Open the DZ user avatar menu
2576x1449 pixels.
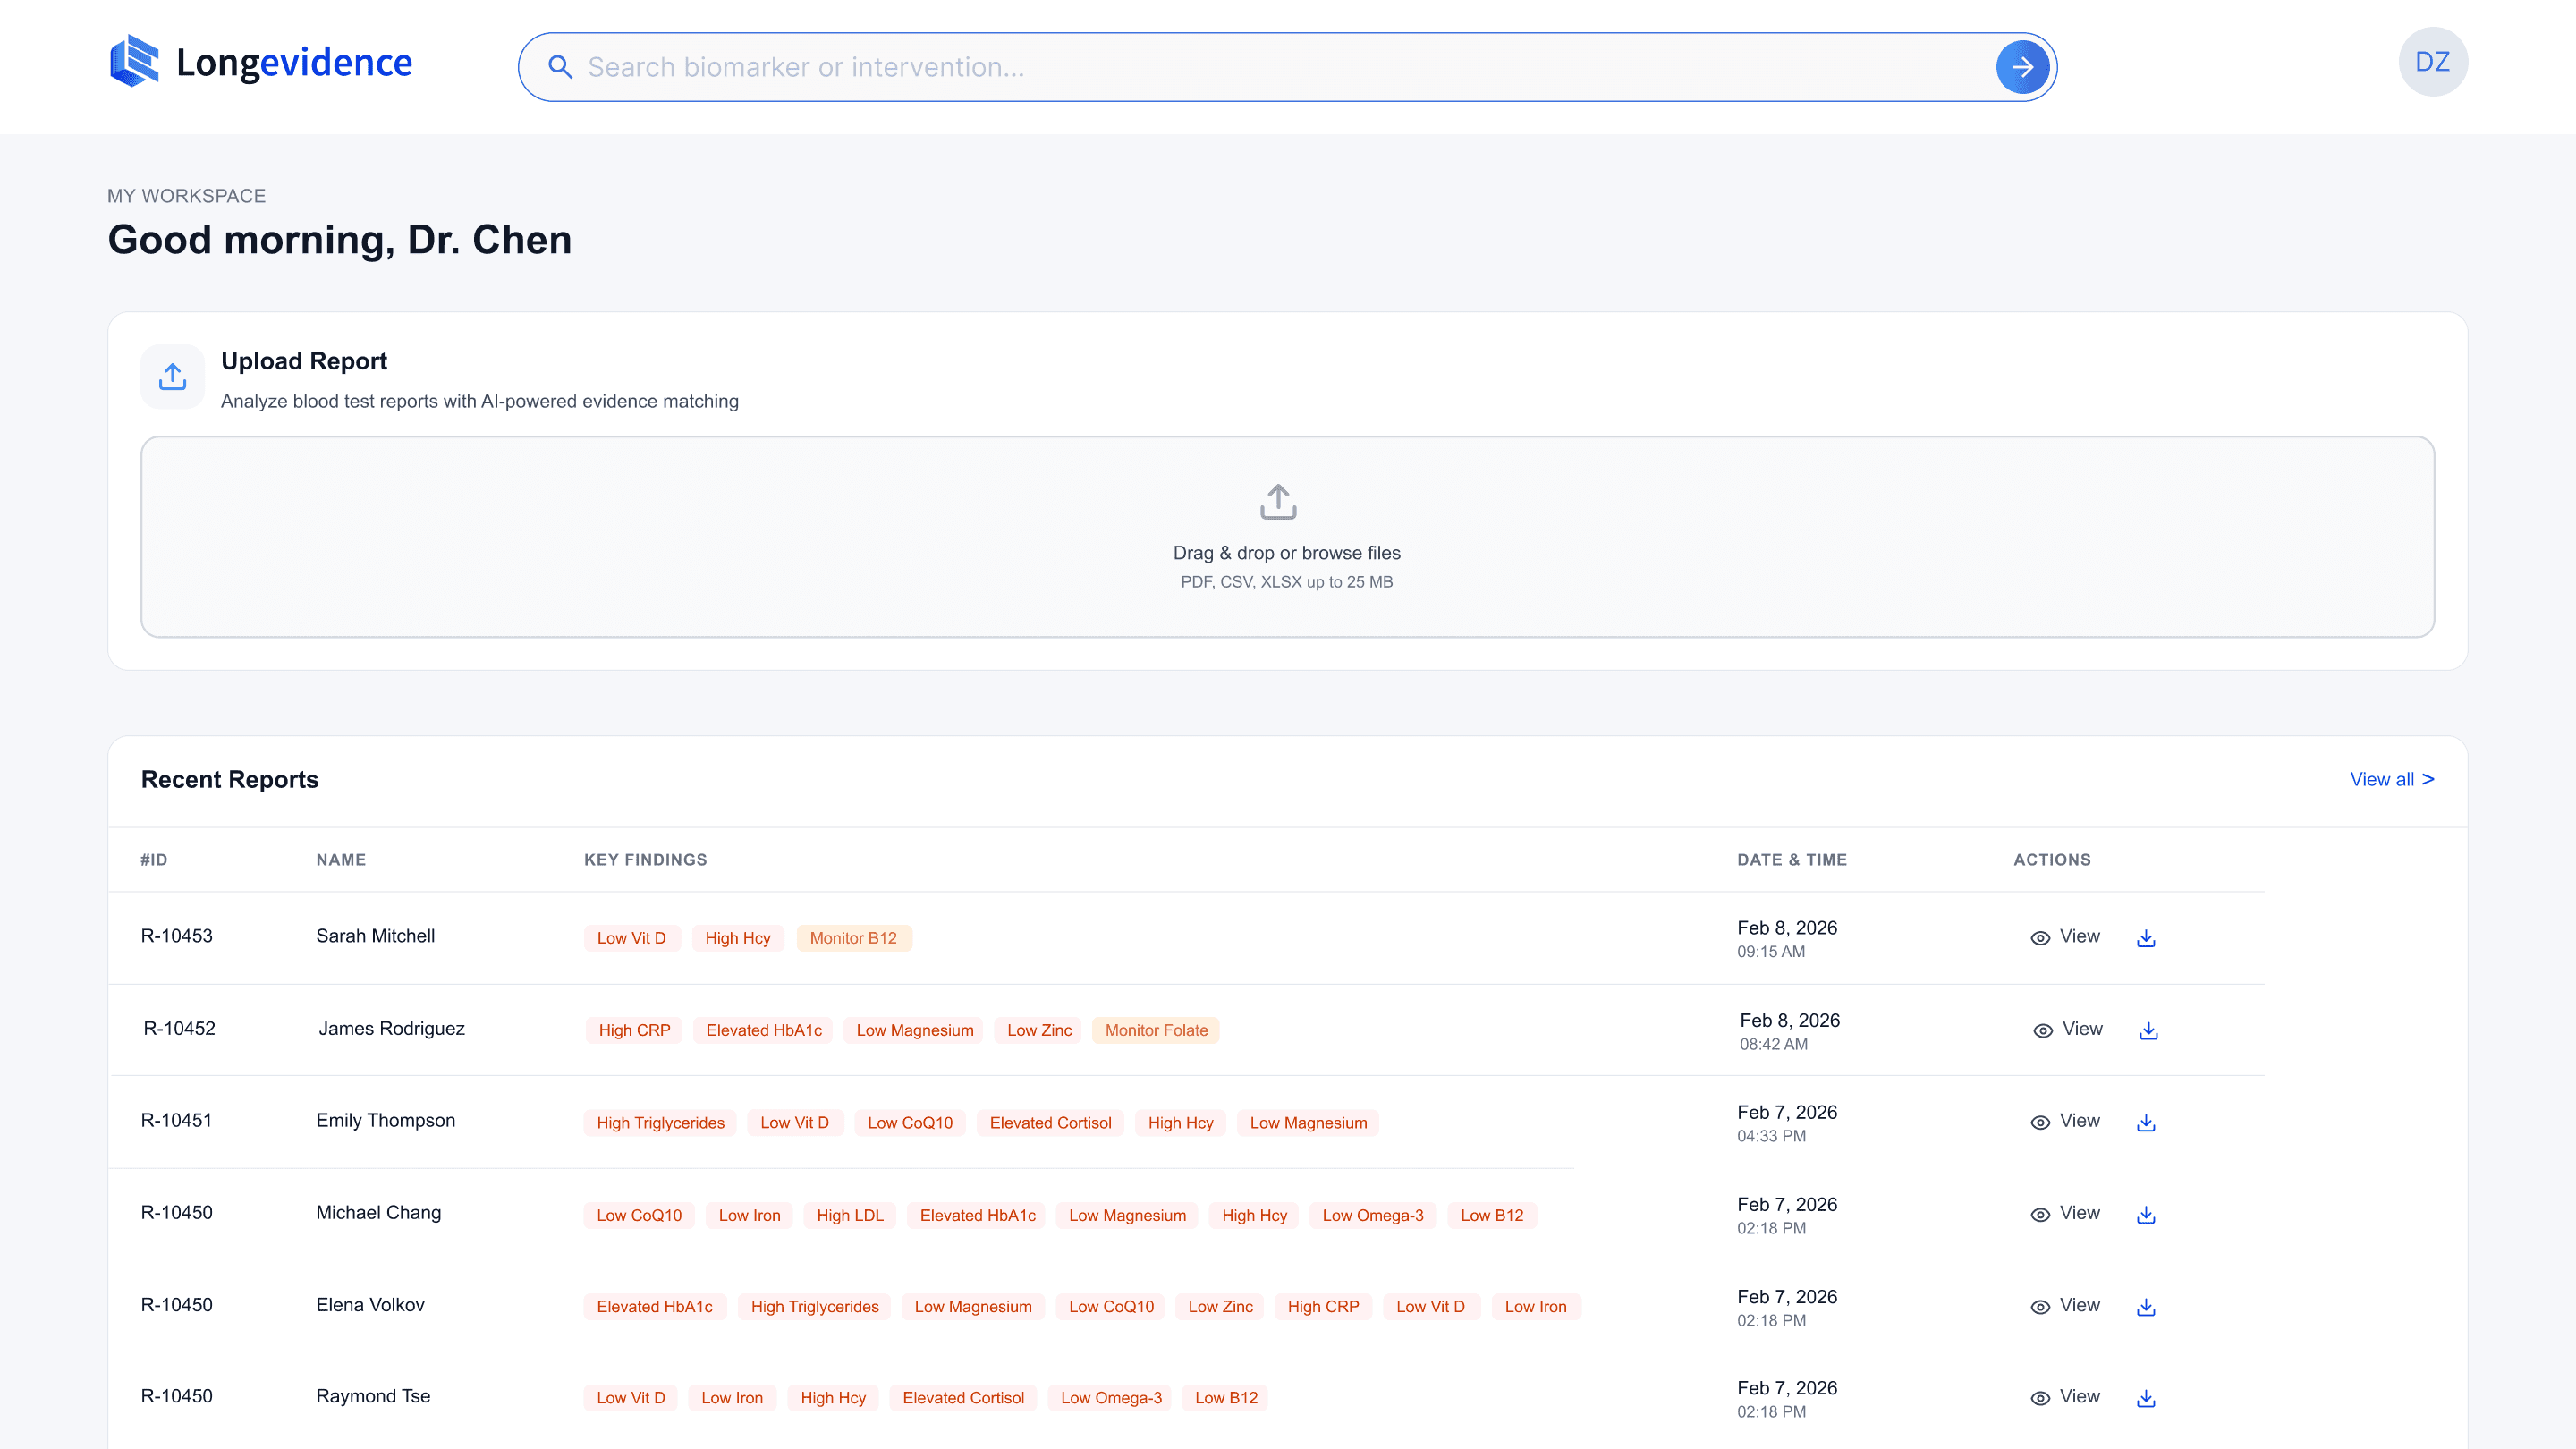coord(2432,62)
